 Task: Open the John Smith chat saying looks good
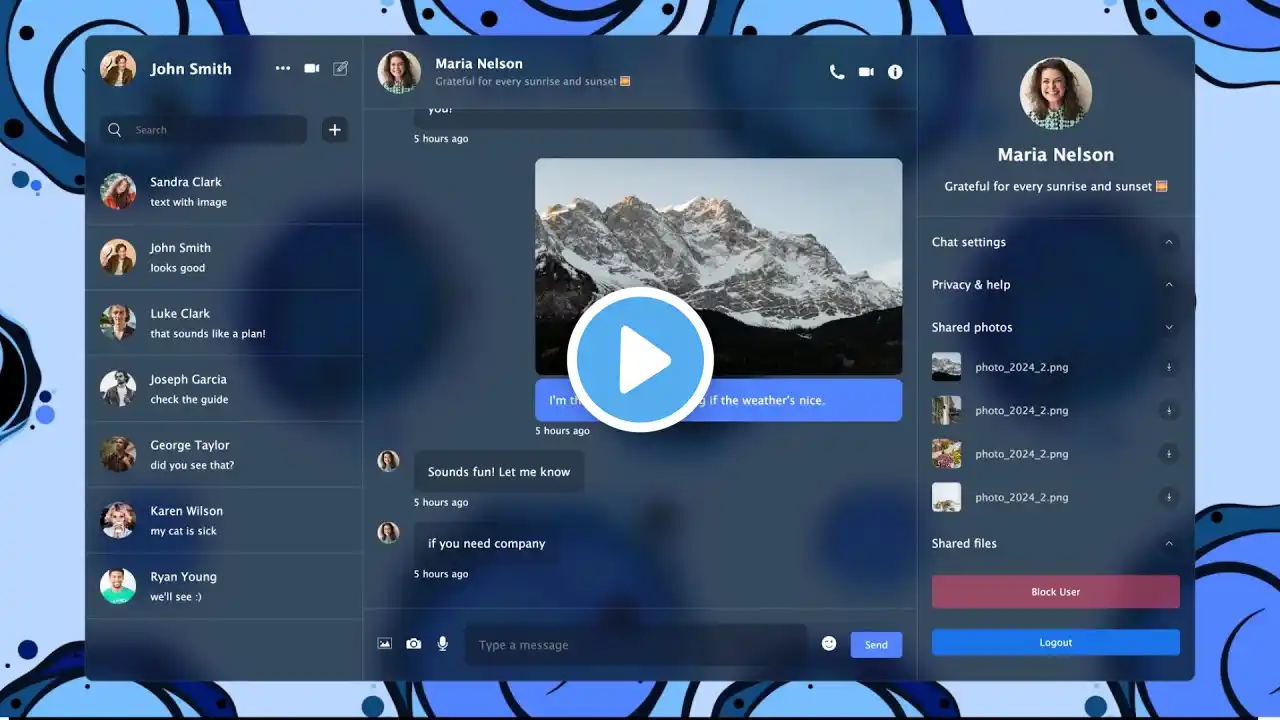coord(224,257)
